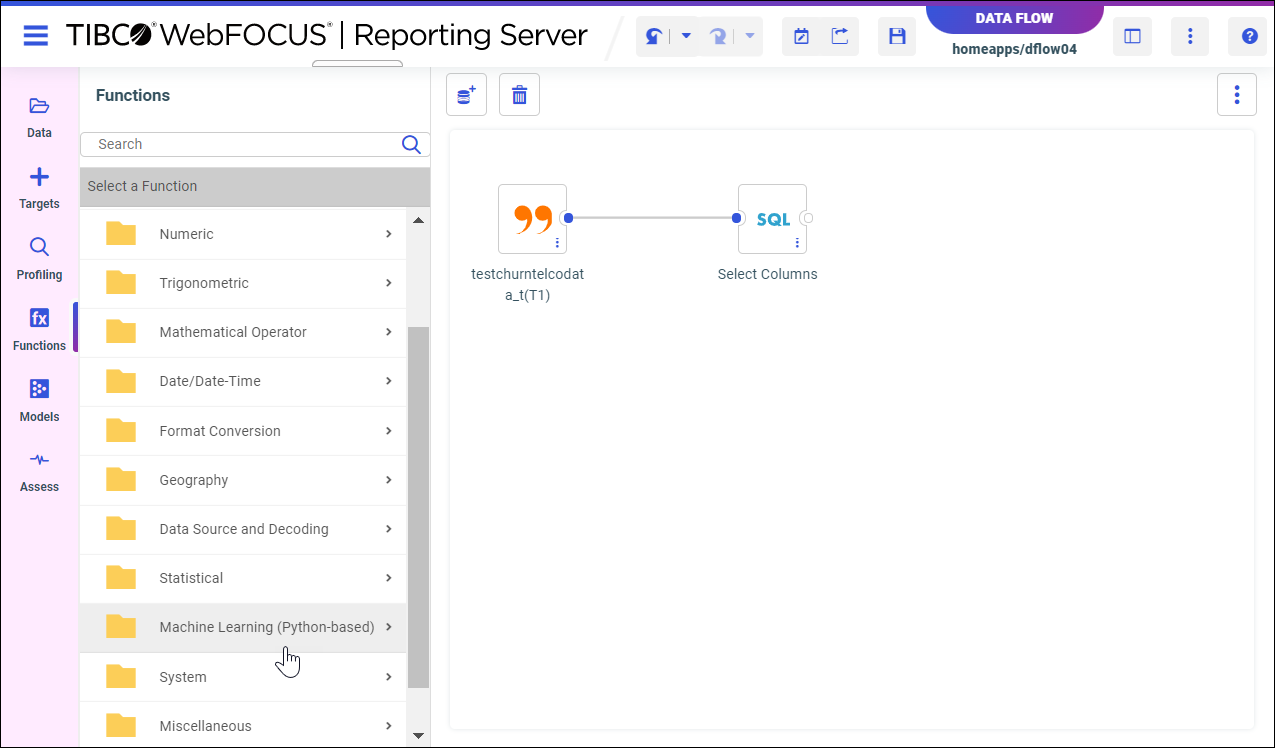Select the SQL Select Columns node
This screenshot has height=748, width=1275.
(x=772, y=219)
